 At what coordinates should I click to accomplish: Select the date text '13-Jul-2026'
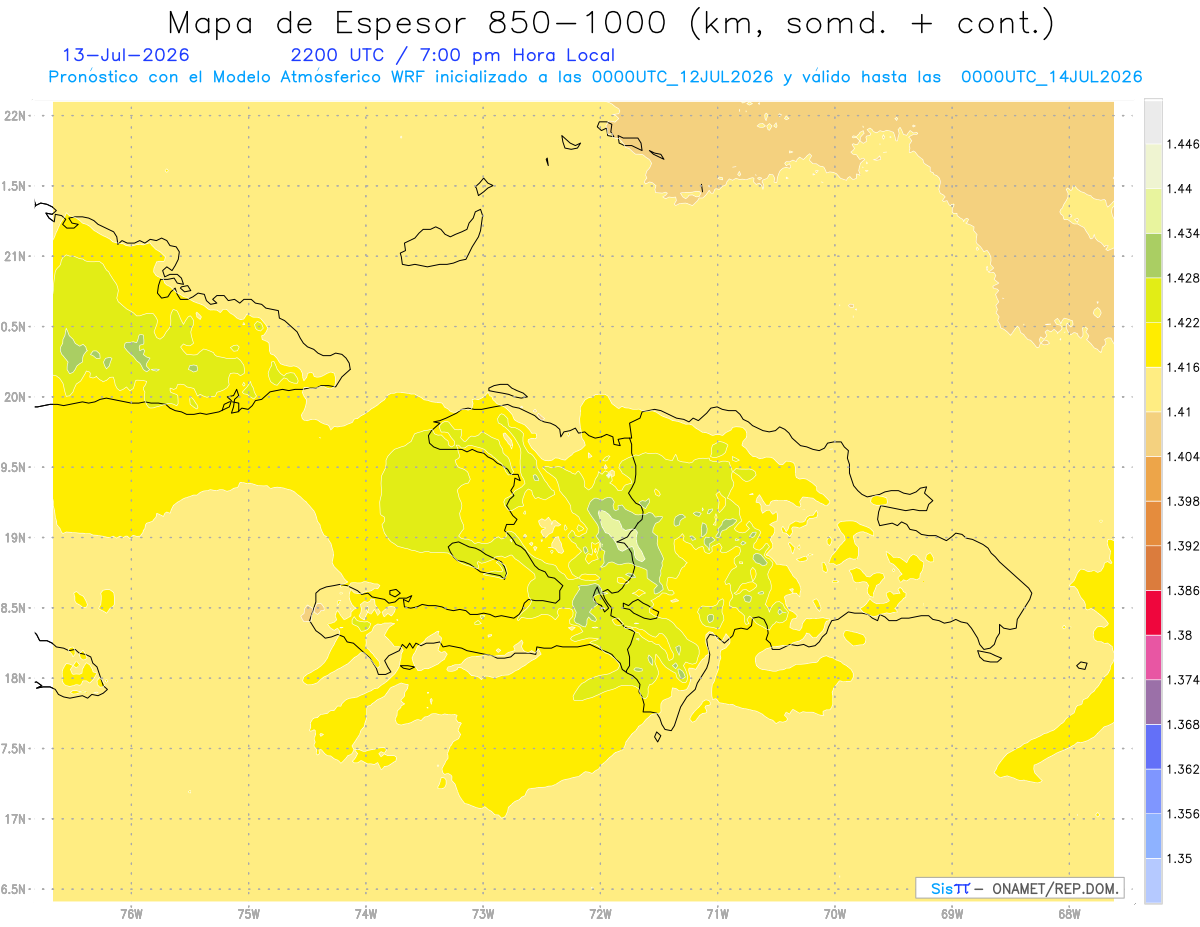pos(126,56)
